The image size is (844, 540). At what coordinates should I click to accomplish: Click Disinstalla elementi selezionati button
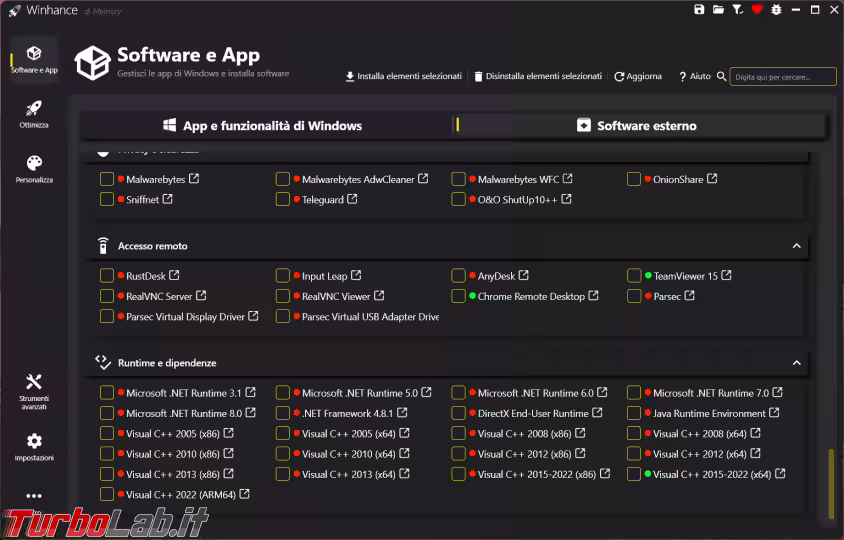(537, 76)
